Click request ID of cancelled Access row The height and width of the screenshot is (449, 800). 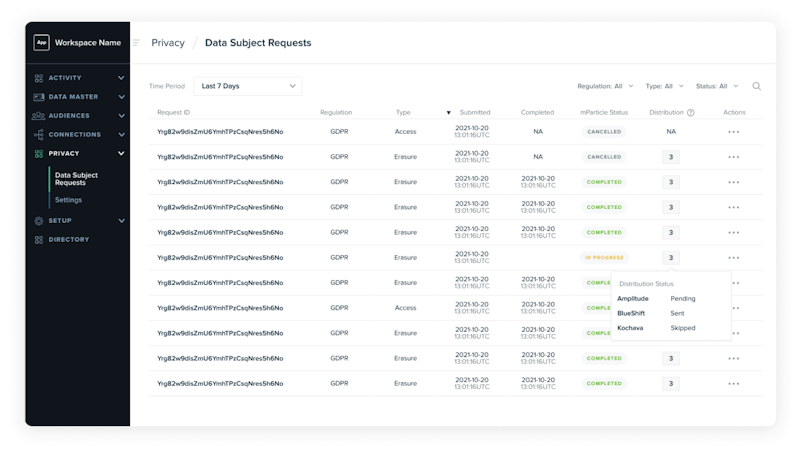(220, 132)
